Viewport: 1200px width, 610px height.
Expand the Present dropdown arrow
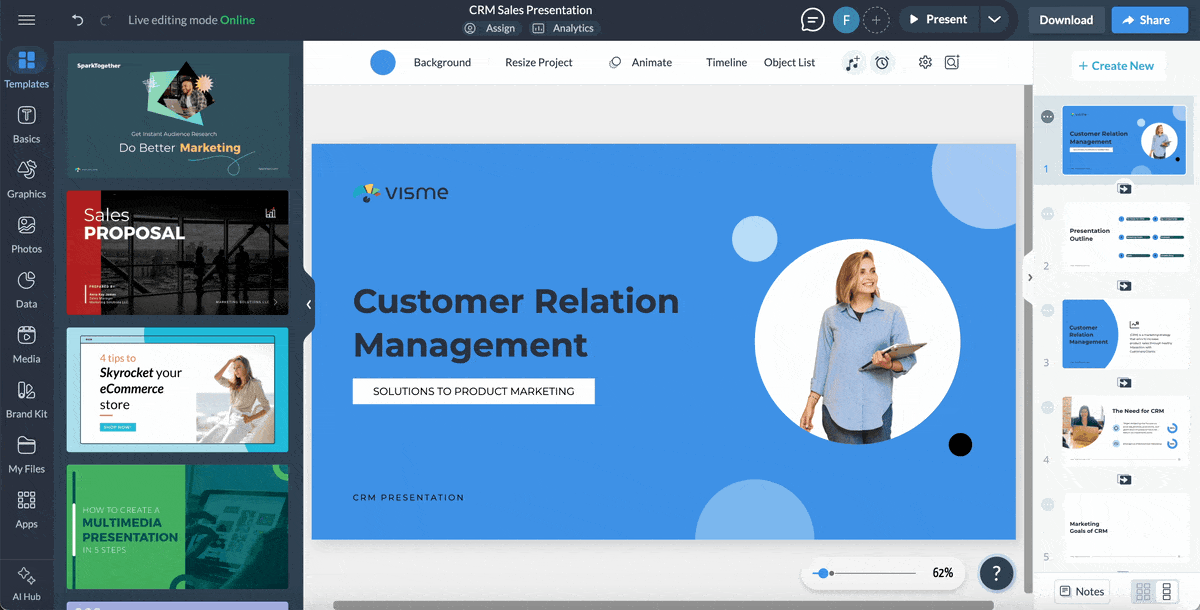pyautogui.click(x=993, y=20)
